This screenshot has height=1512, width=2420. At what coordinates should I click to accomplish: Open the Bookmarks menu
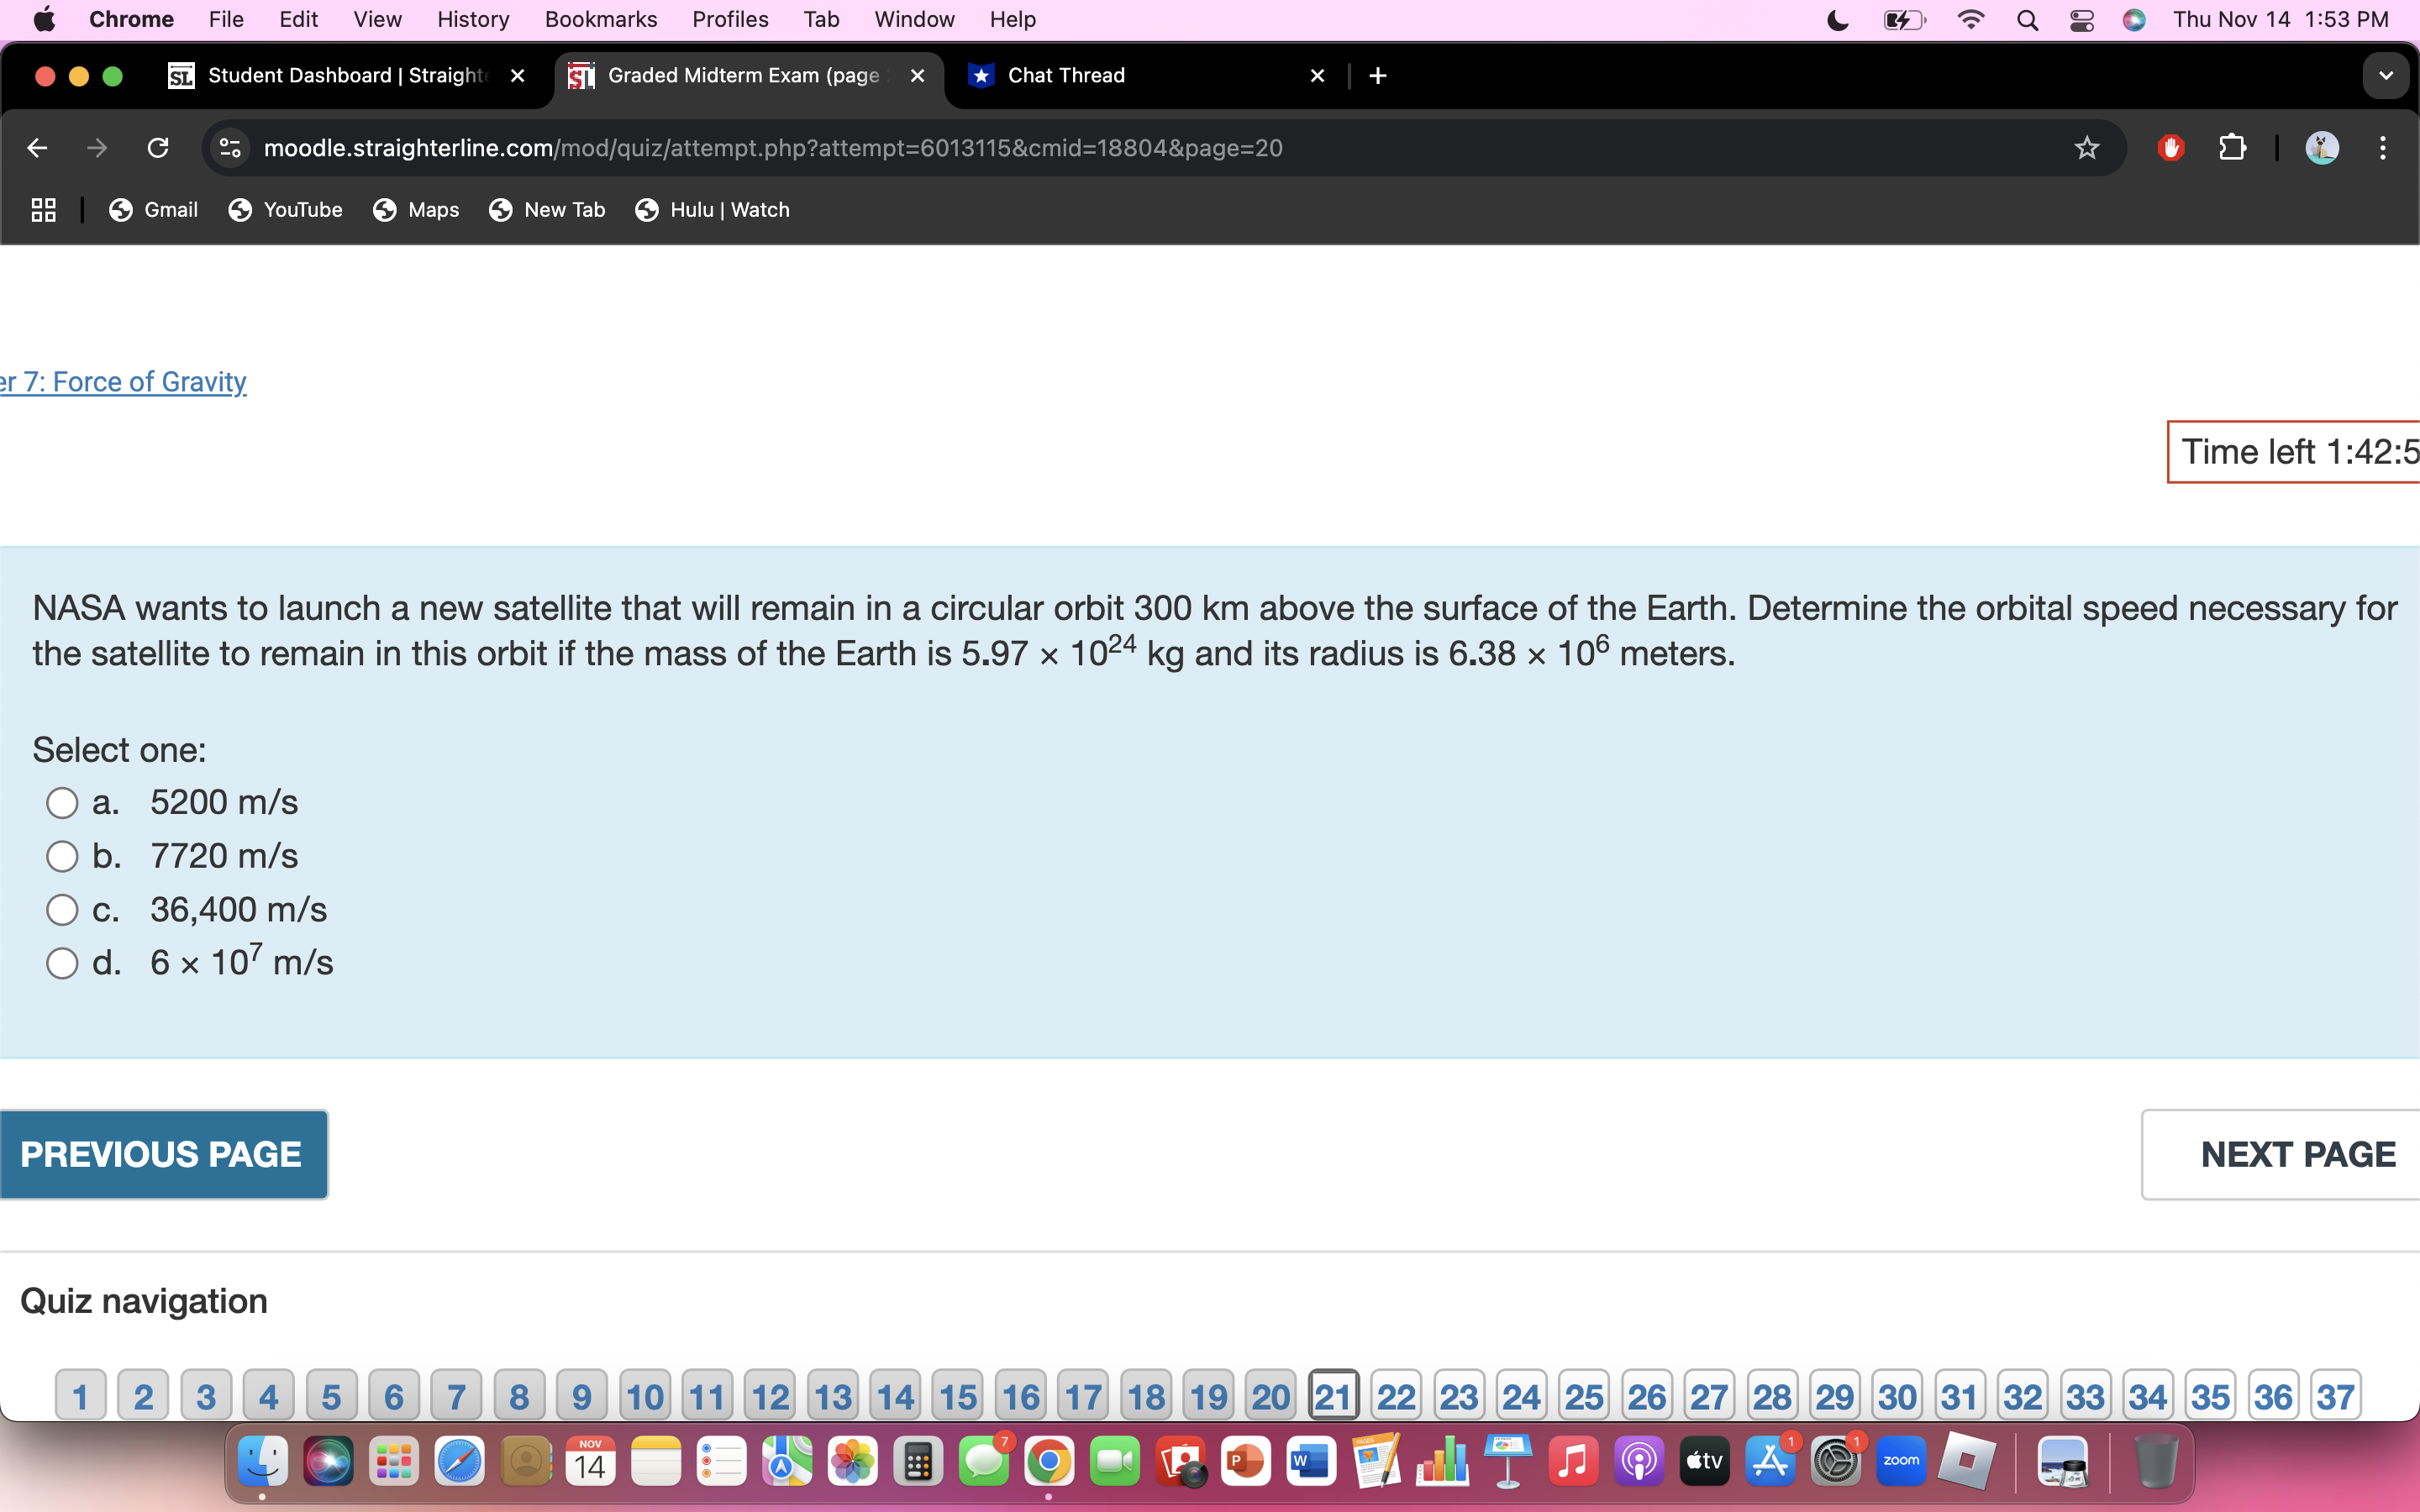(x=601, y=19)
